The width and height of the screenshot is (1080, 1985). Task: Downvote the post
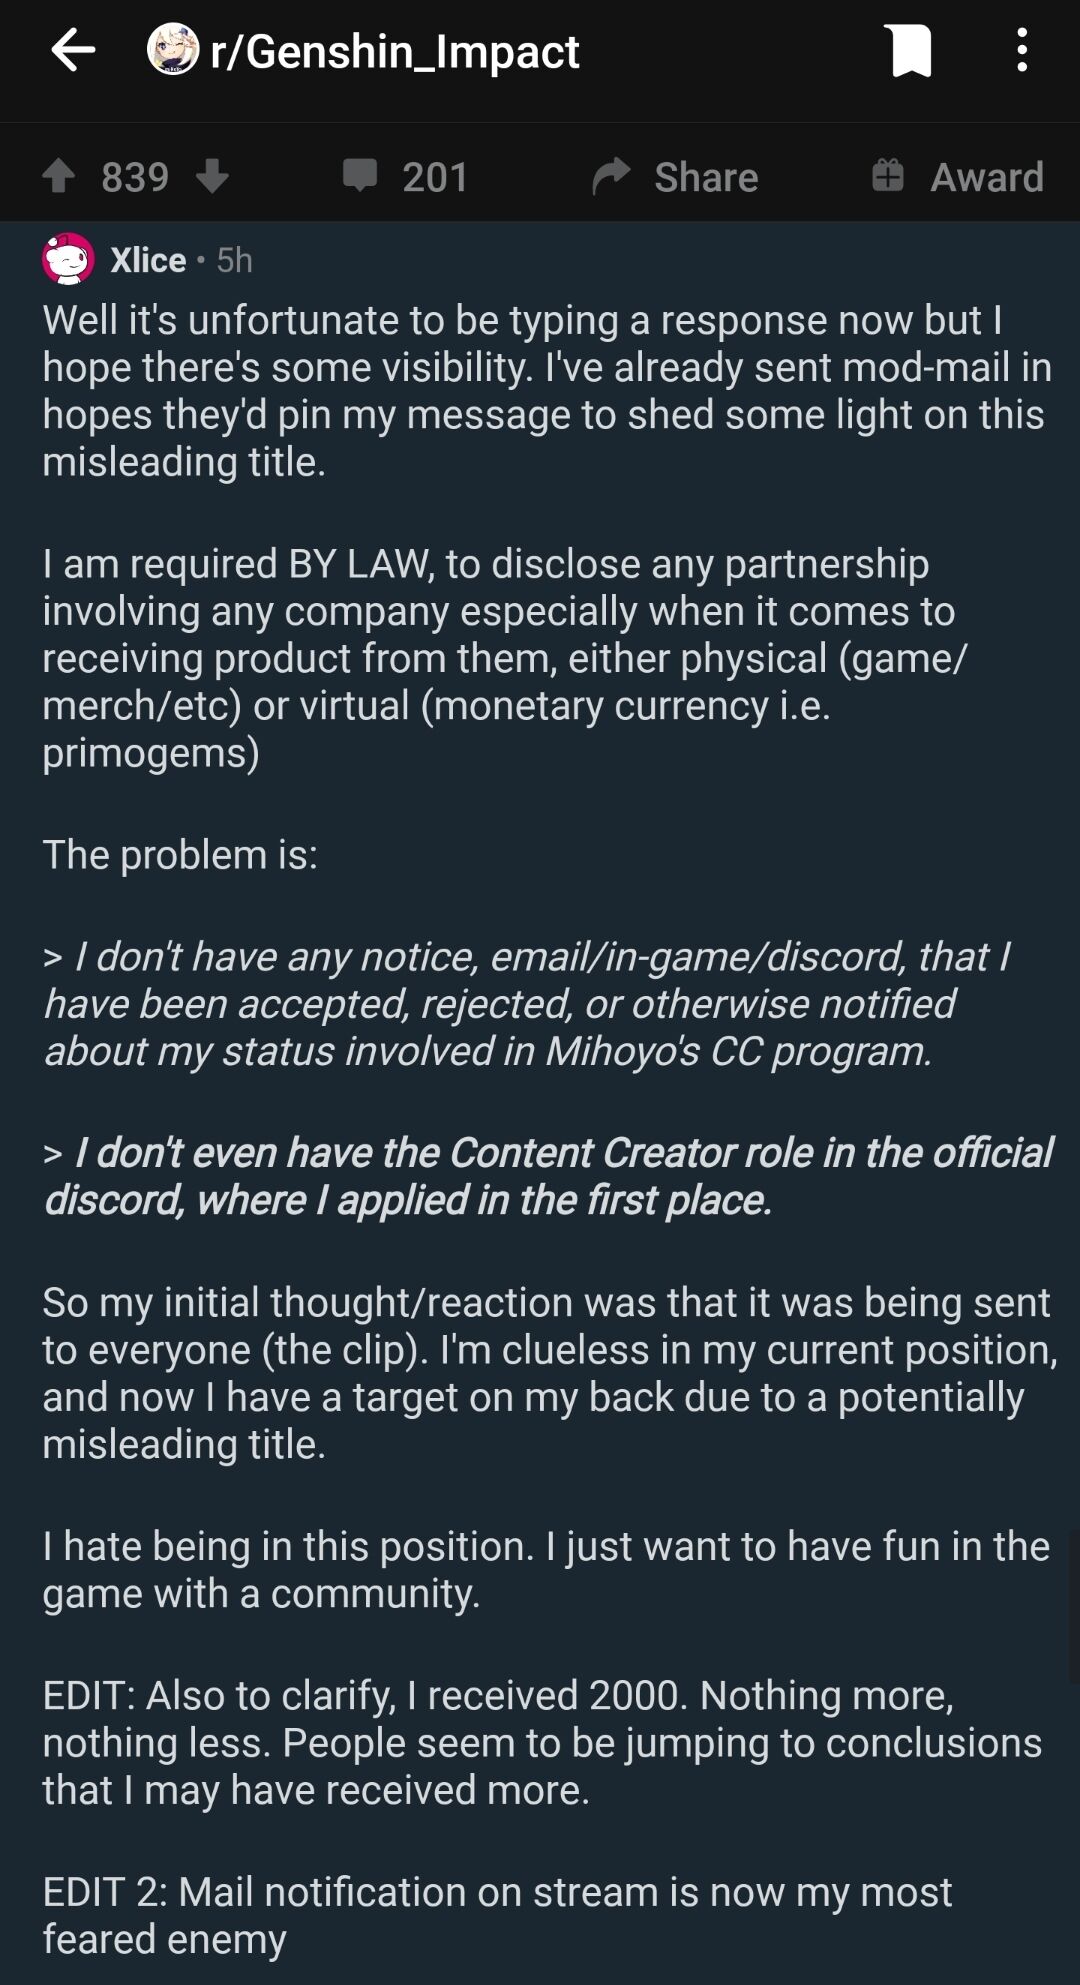tap(212, 177)
